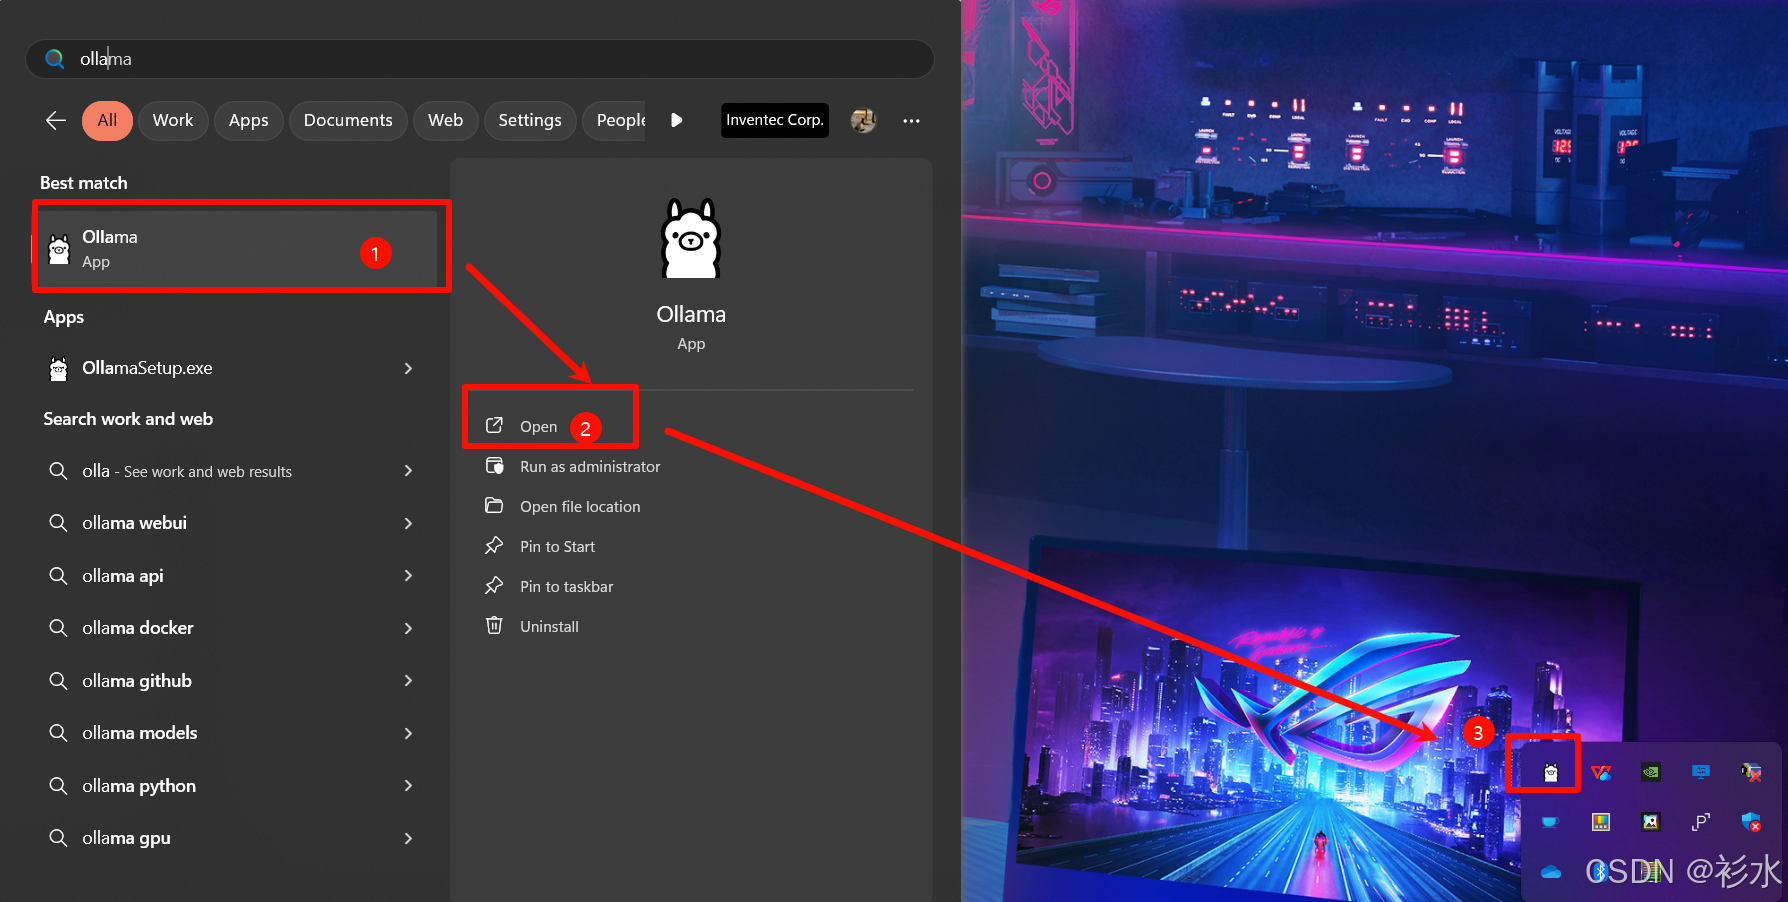Choose the 'ollama docker' search suggestion
Viewport: 1788px width, 902px height.
click(x=137, y=628)
